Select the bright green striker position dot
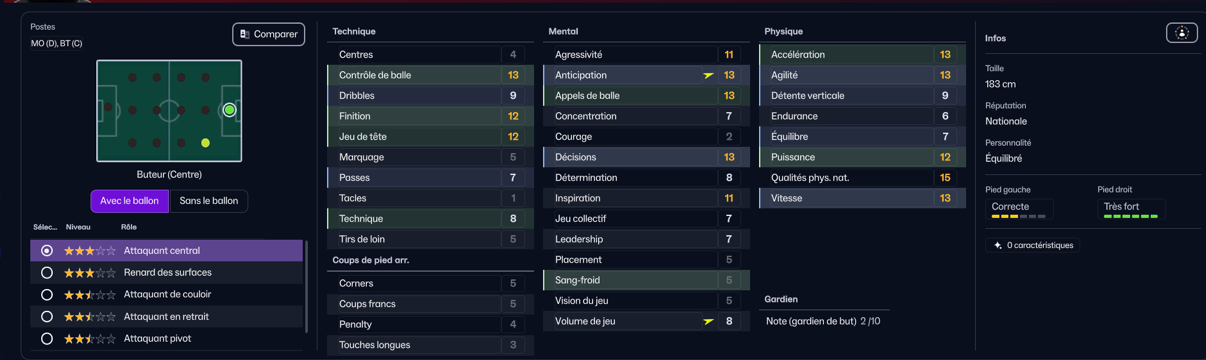The width and height of the screenshot is (1206, 360). point(229,110)
